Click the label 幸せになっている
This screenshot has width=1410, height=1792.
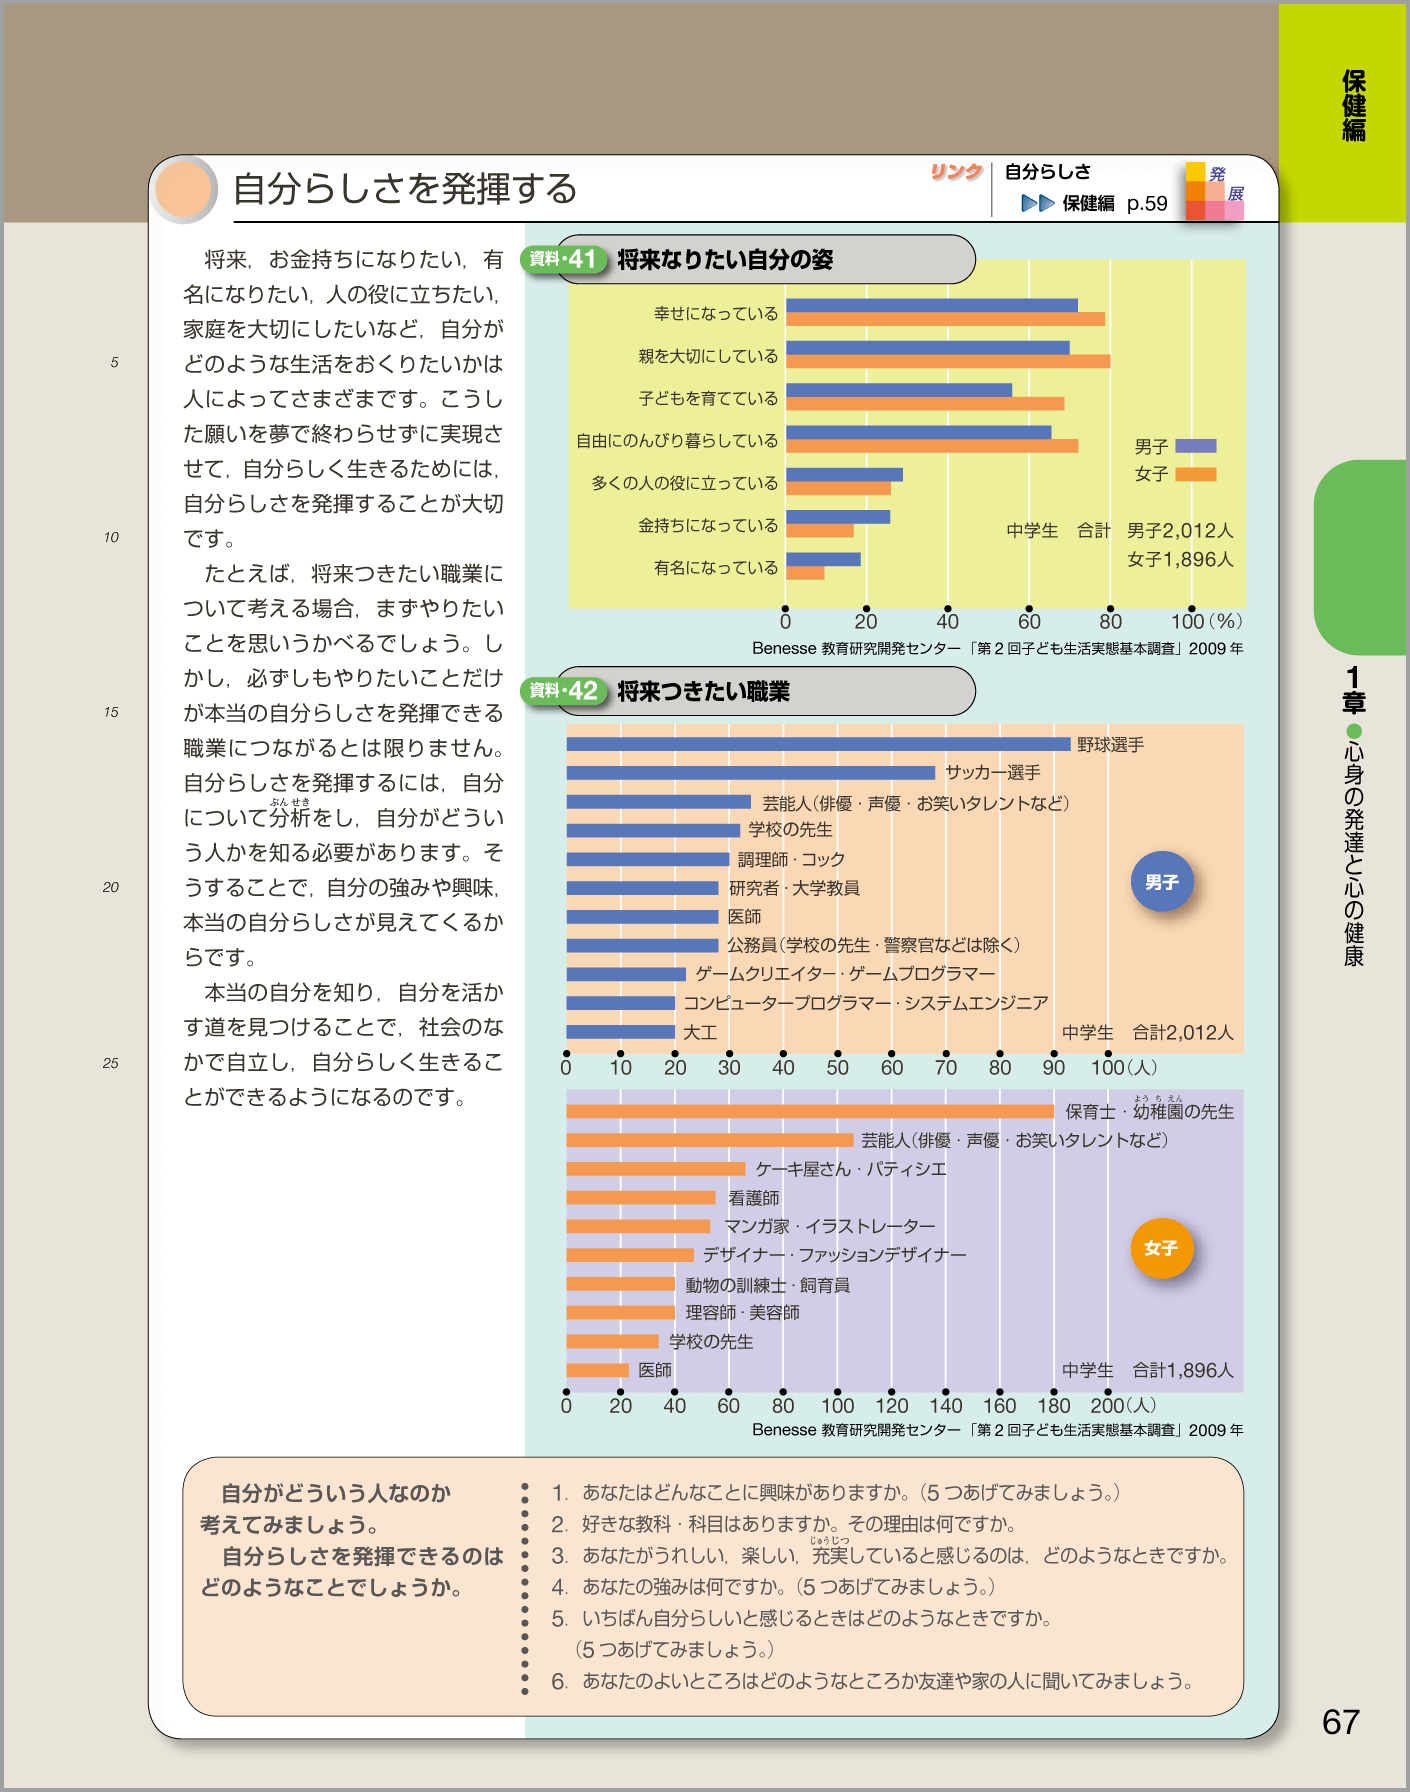716,314
